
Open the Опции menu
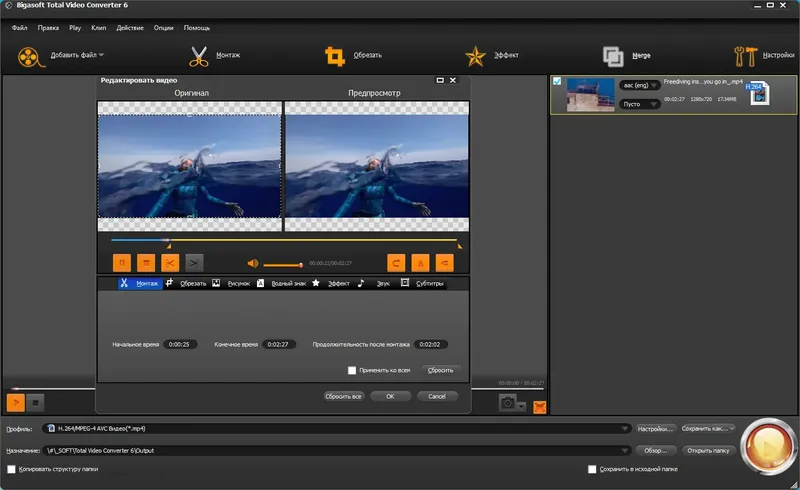pos(163,28)
